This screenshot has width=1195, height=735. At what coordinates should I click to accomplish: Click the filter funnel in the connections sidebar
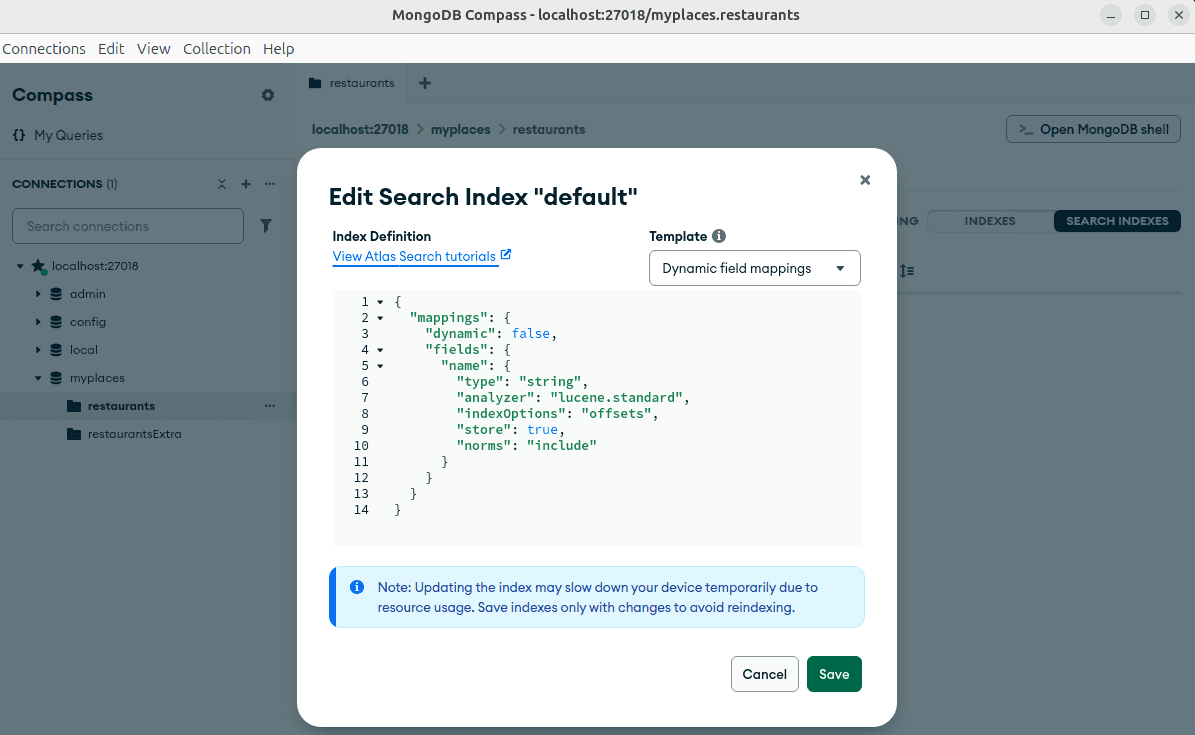click(265, 226)
